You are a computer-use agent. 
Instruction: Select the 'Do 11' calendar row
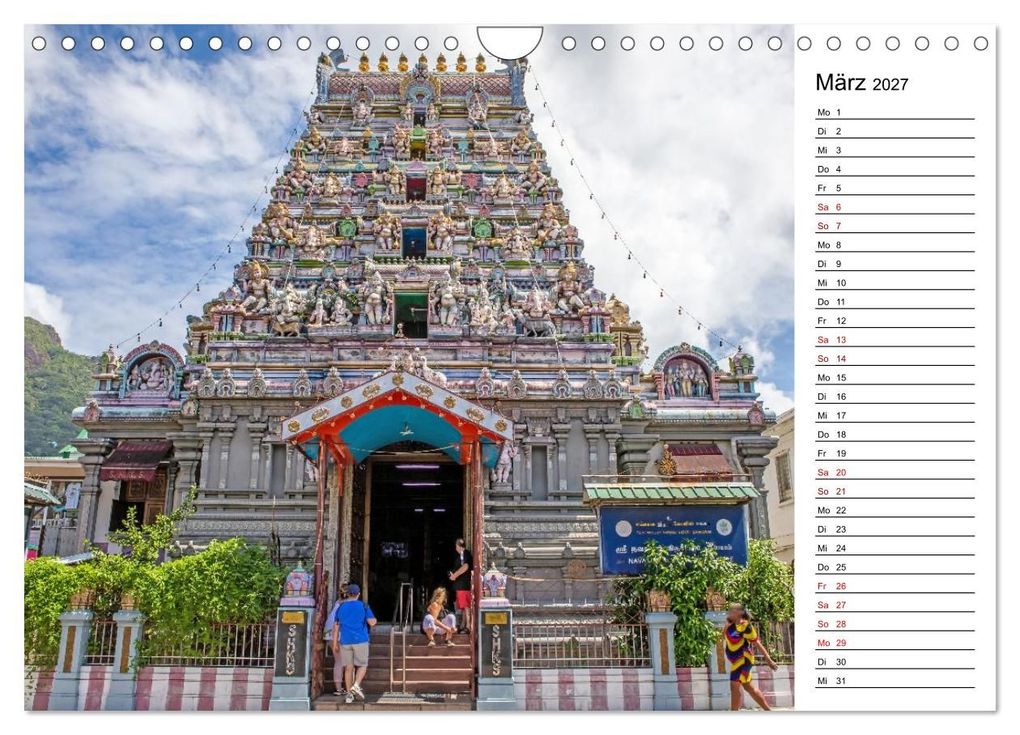tap(895, 301)
